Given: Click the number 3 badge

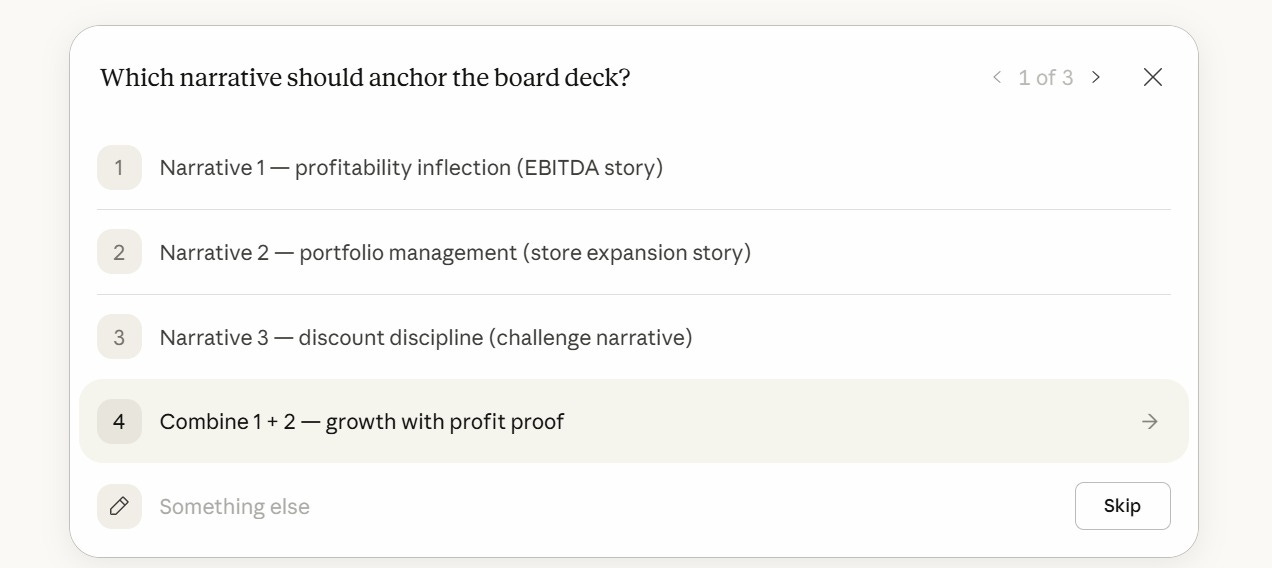Looking at the screenshot, I should coord(119,337).
